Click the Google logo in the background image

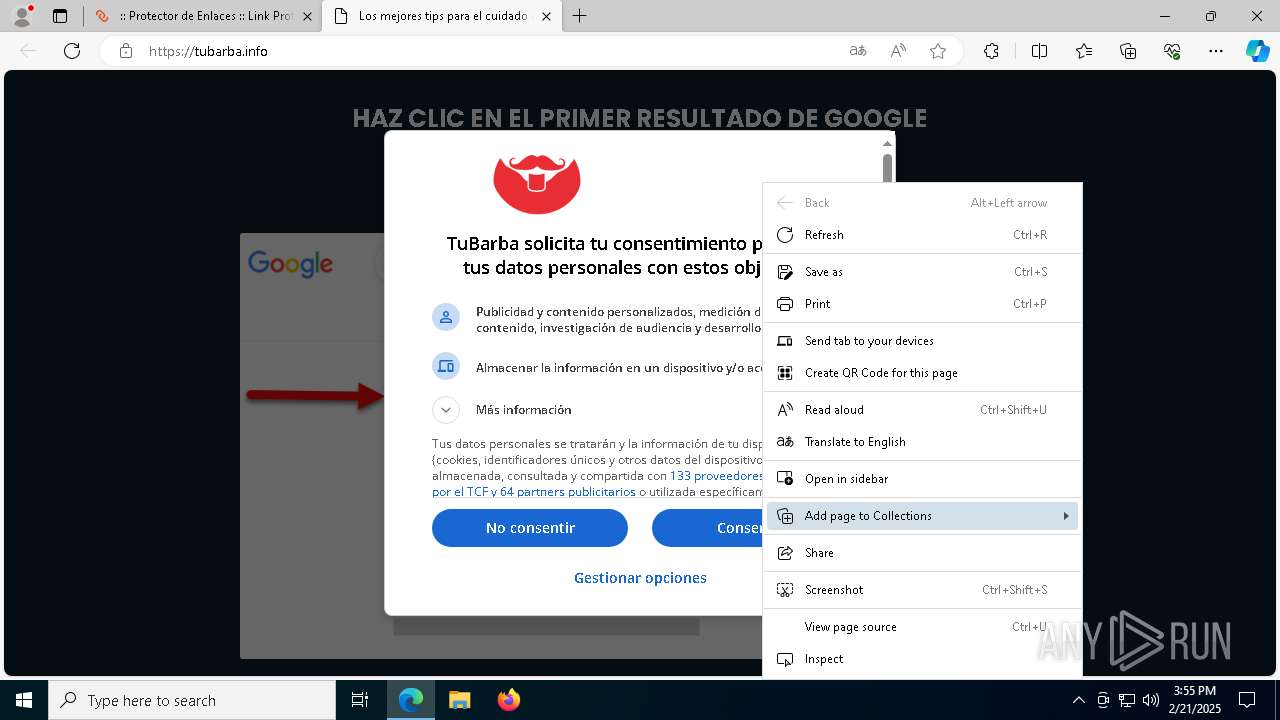[x=290, y=264]
